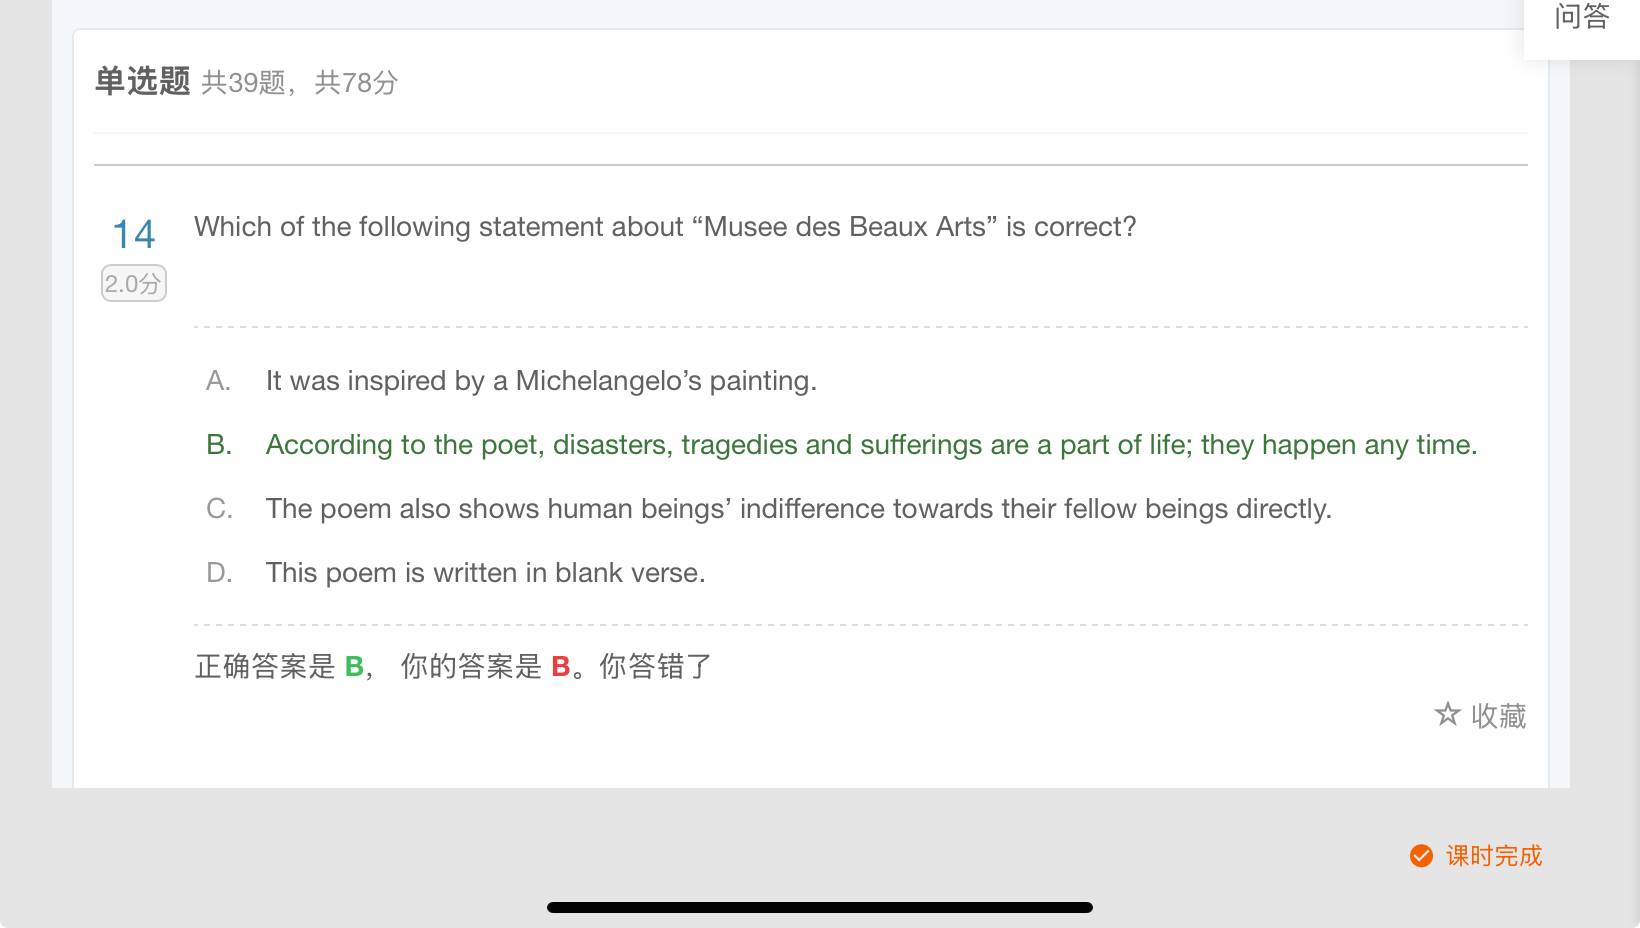Choose the answer mentioning blank verse

point(485,573)
